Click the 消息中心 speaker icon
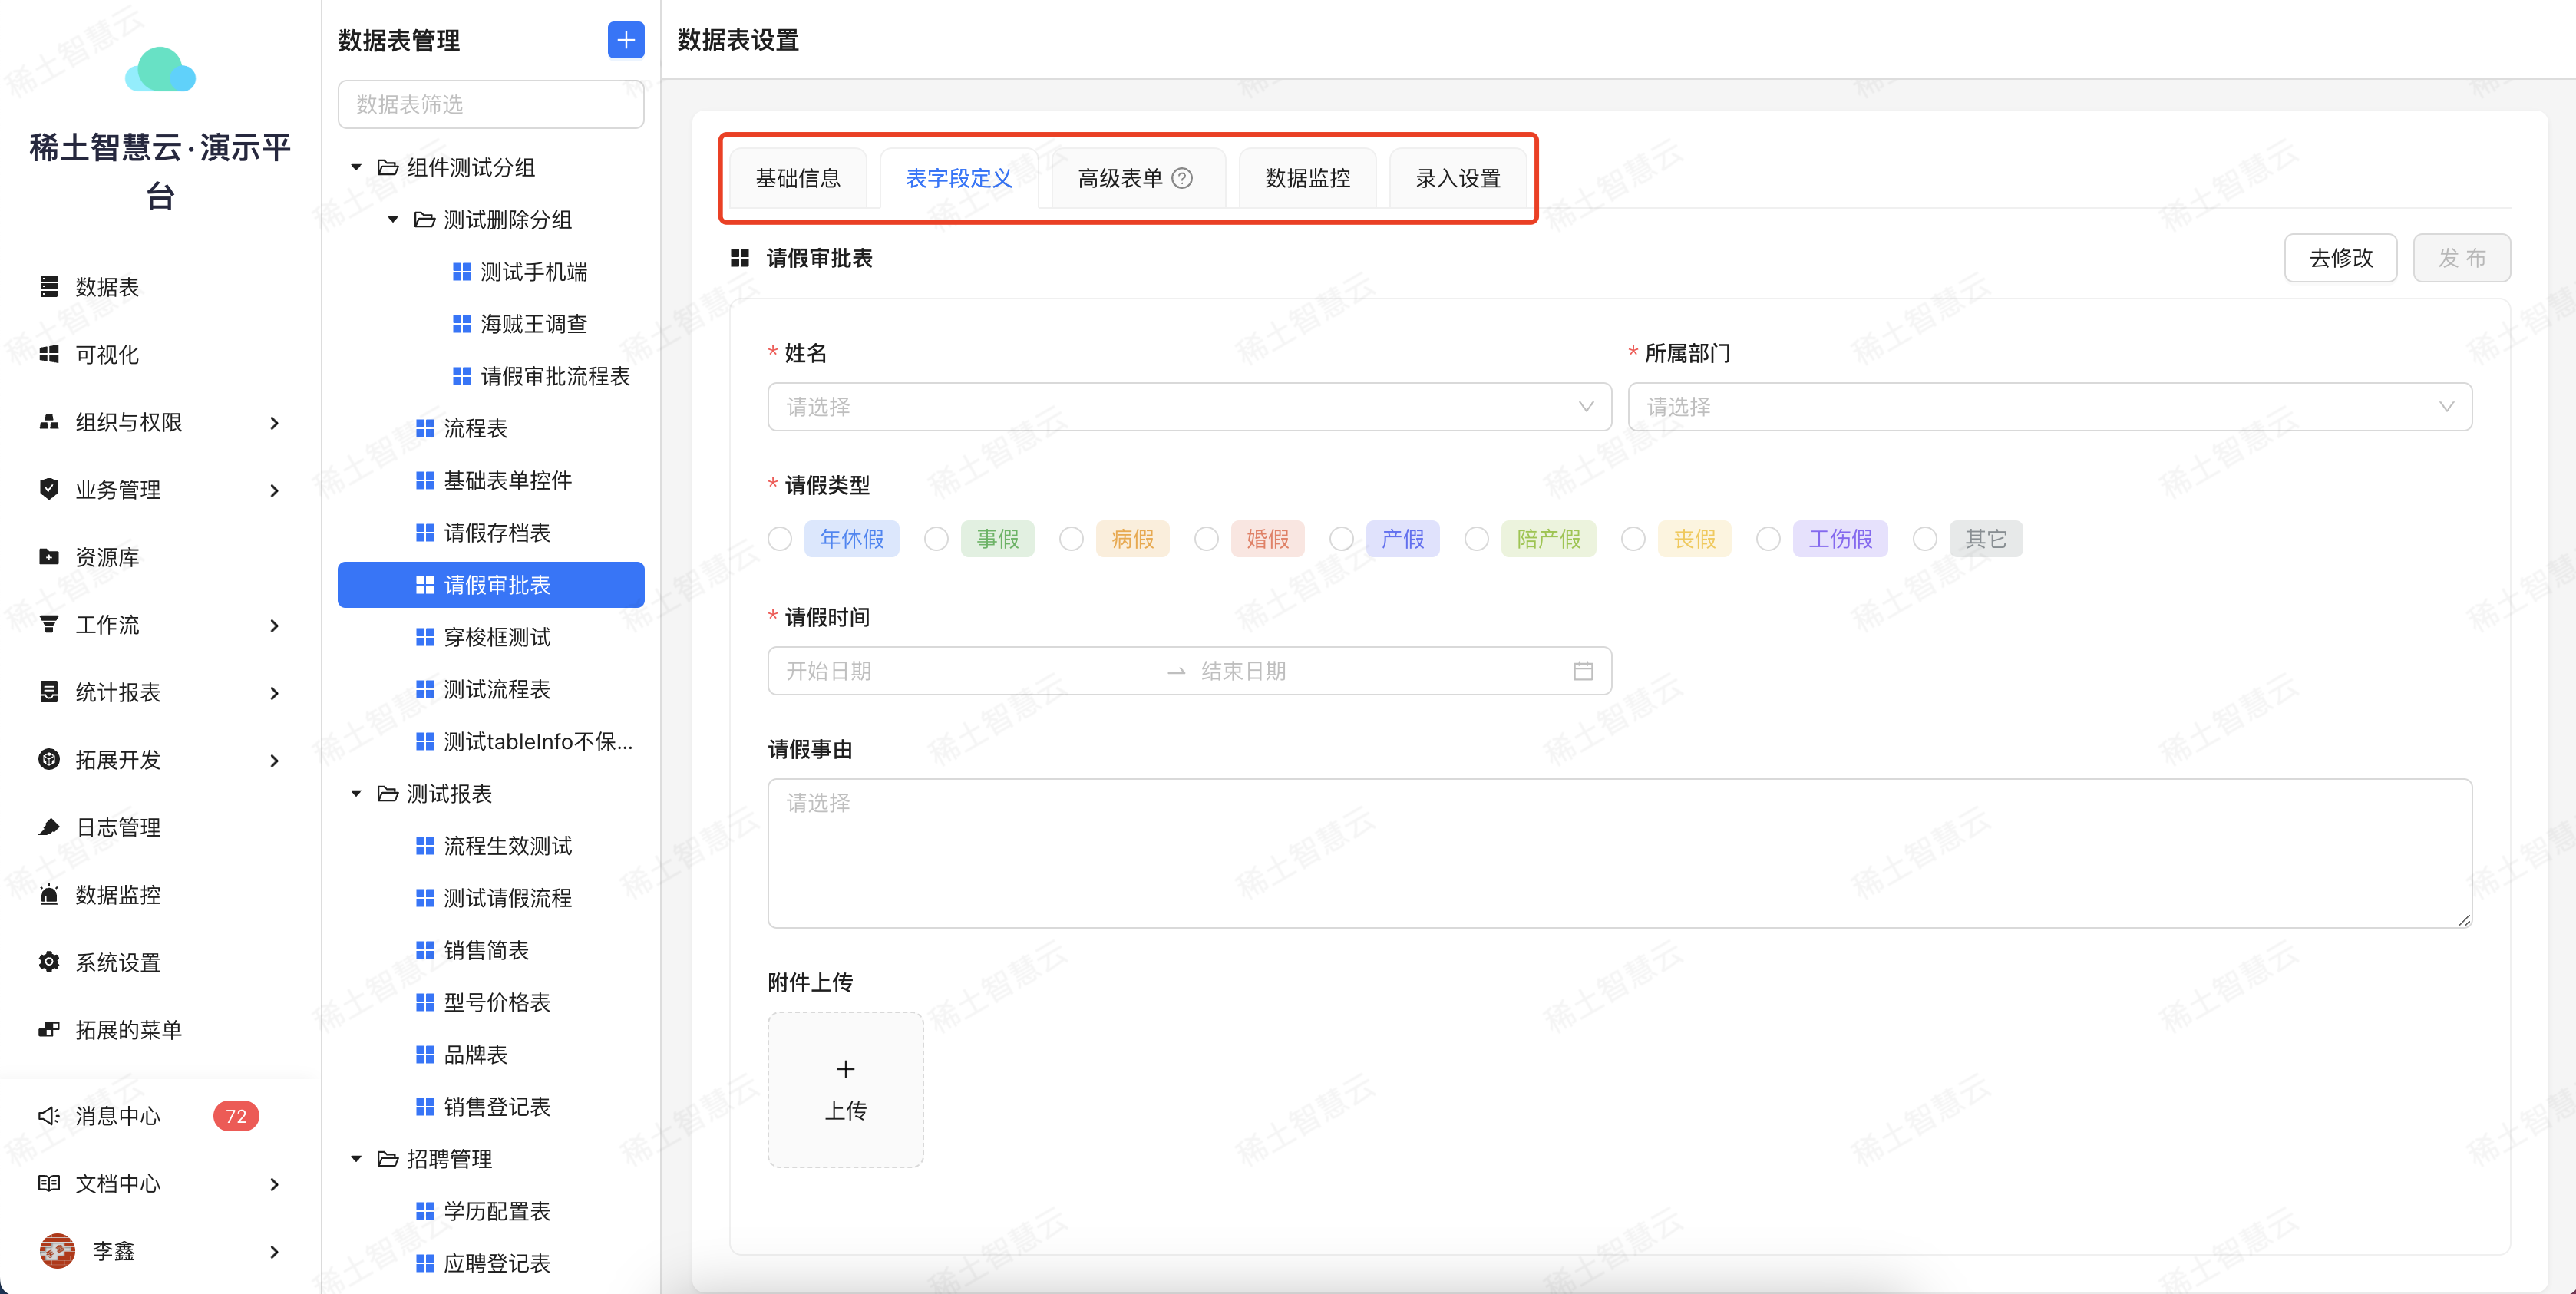 pyautogui.click(x=48, y=1116)
